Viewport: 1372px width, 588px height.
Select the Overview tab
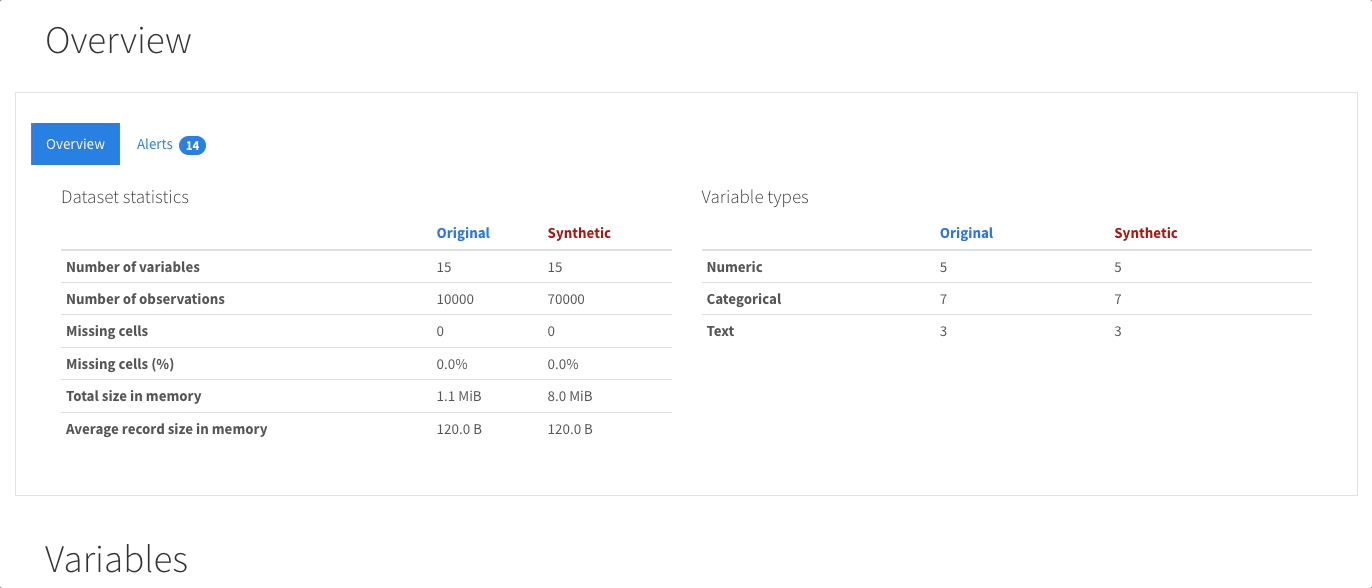[74, 144]
